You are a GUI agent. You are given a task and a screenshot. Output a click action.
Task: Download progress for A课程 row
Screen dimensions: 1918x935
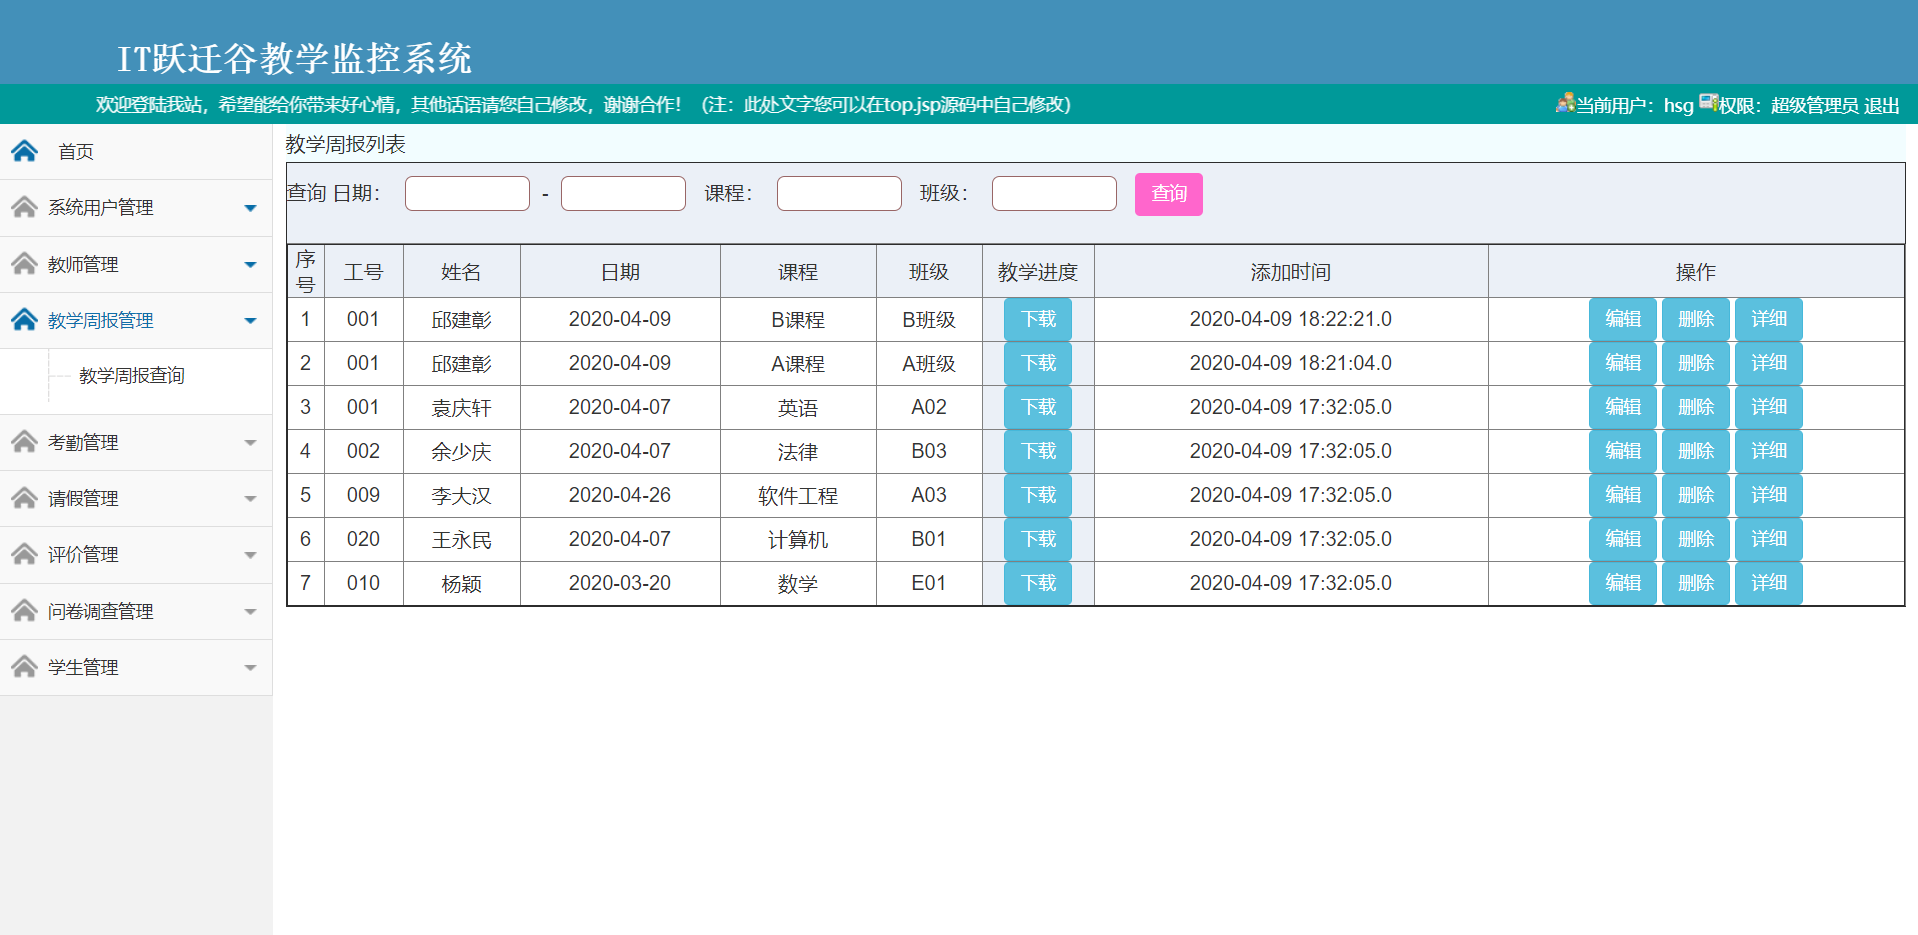tap(1038, 363)
